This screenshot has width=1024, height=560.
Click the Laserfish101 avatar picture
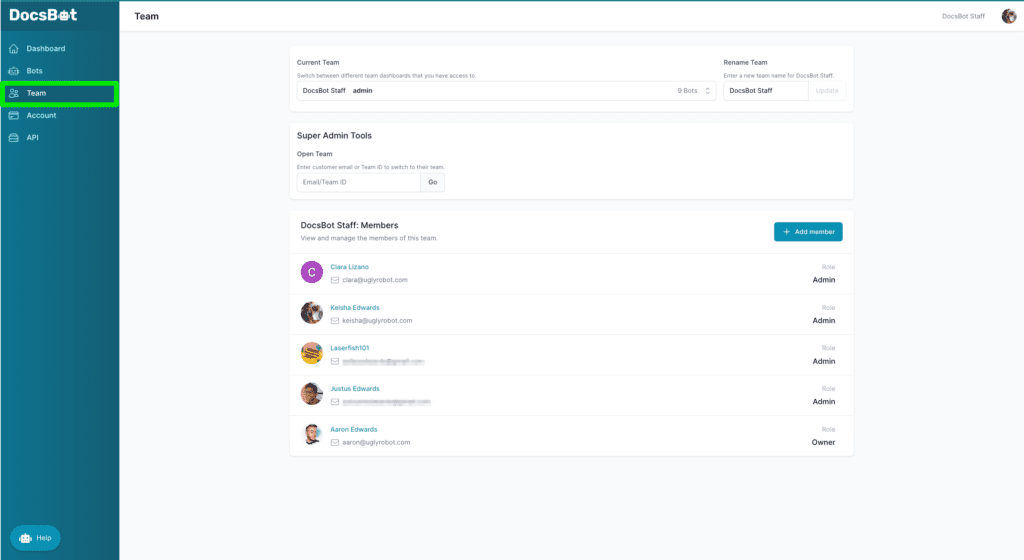click(312, 353)
